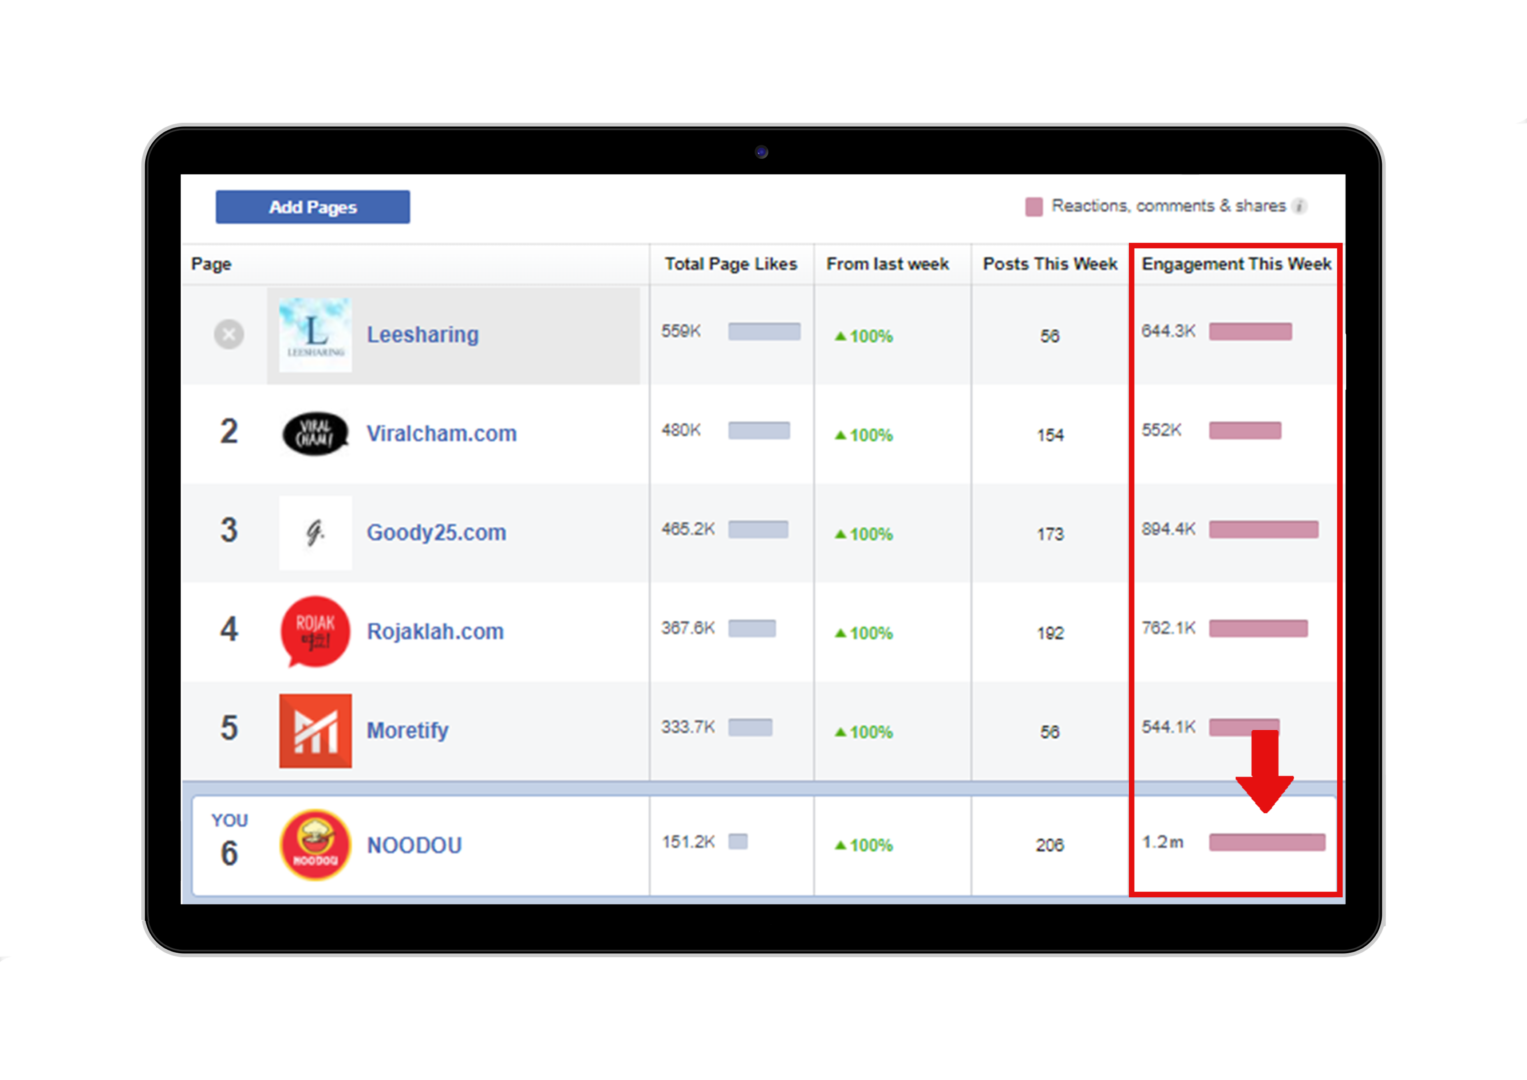The image size is (1527, 1080).
Task: Open the Viralcham.com page link
Action: pyautogui.click(x=441, y=434)
